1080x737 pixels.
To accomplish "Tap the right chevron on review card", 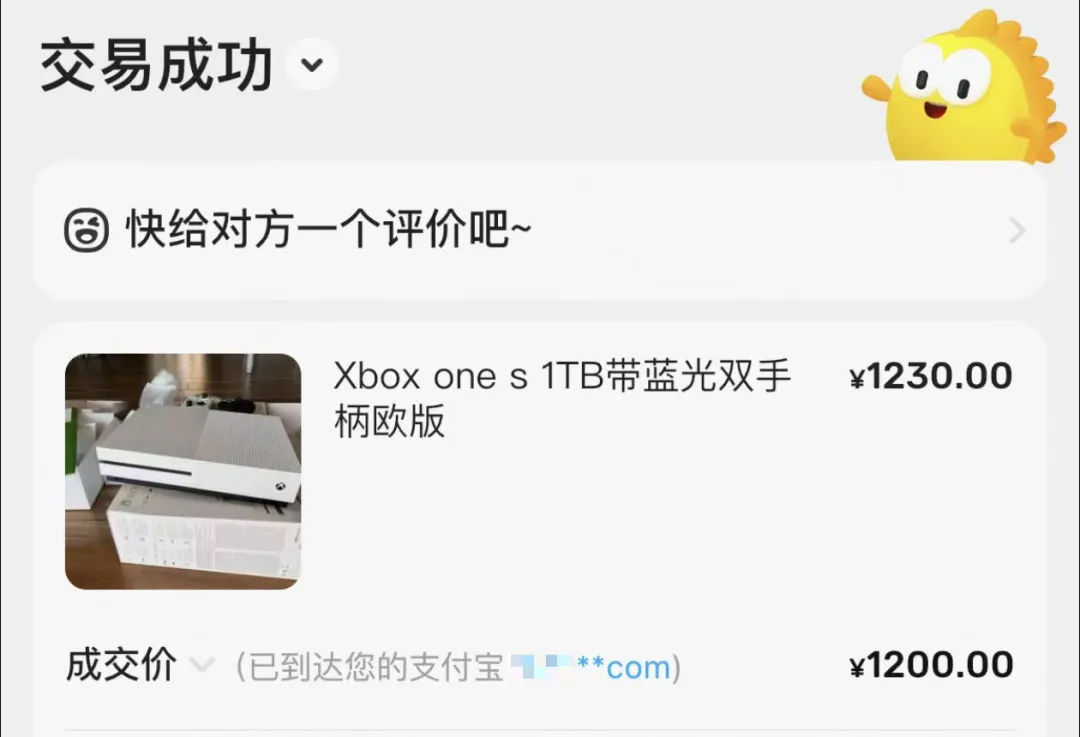I will click(x=1017, y=230).
